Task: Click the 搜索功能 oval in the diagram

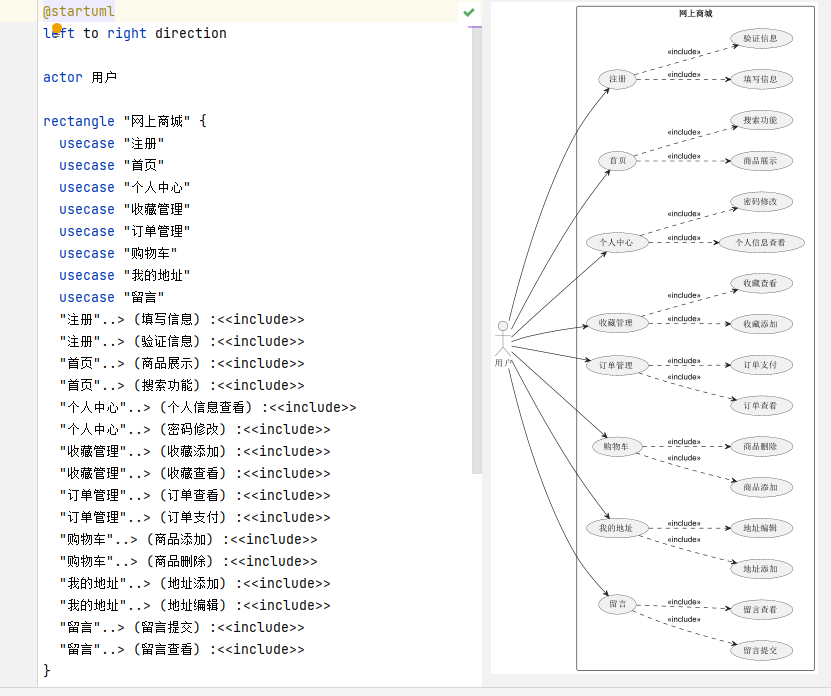Action: tap(761, 120)
